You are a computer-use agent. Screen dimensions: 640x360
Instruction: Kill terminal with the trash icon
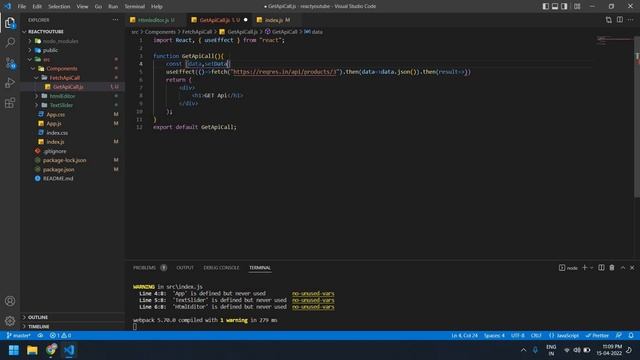(612, 267)
